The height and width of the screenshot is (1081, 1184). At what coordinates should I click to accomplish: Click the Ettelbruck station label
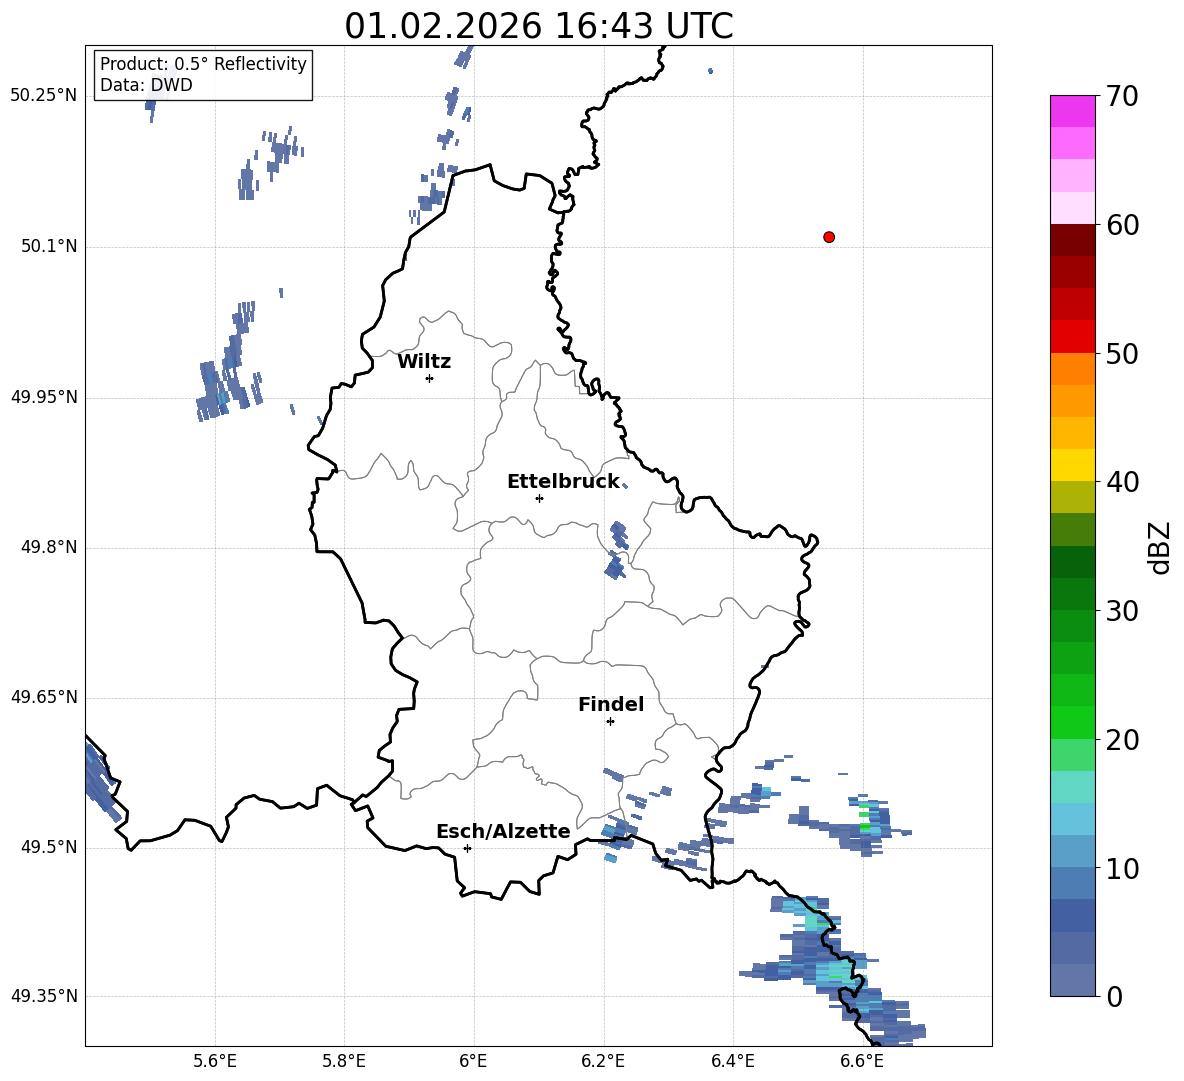563,482
